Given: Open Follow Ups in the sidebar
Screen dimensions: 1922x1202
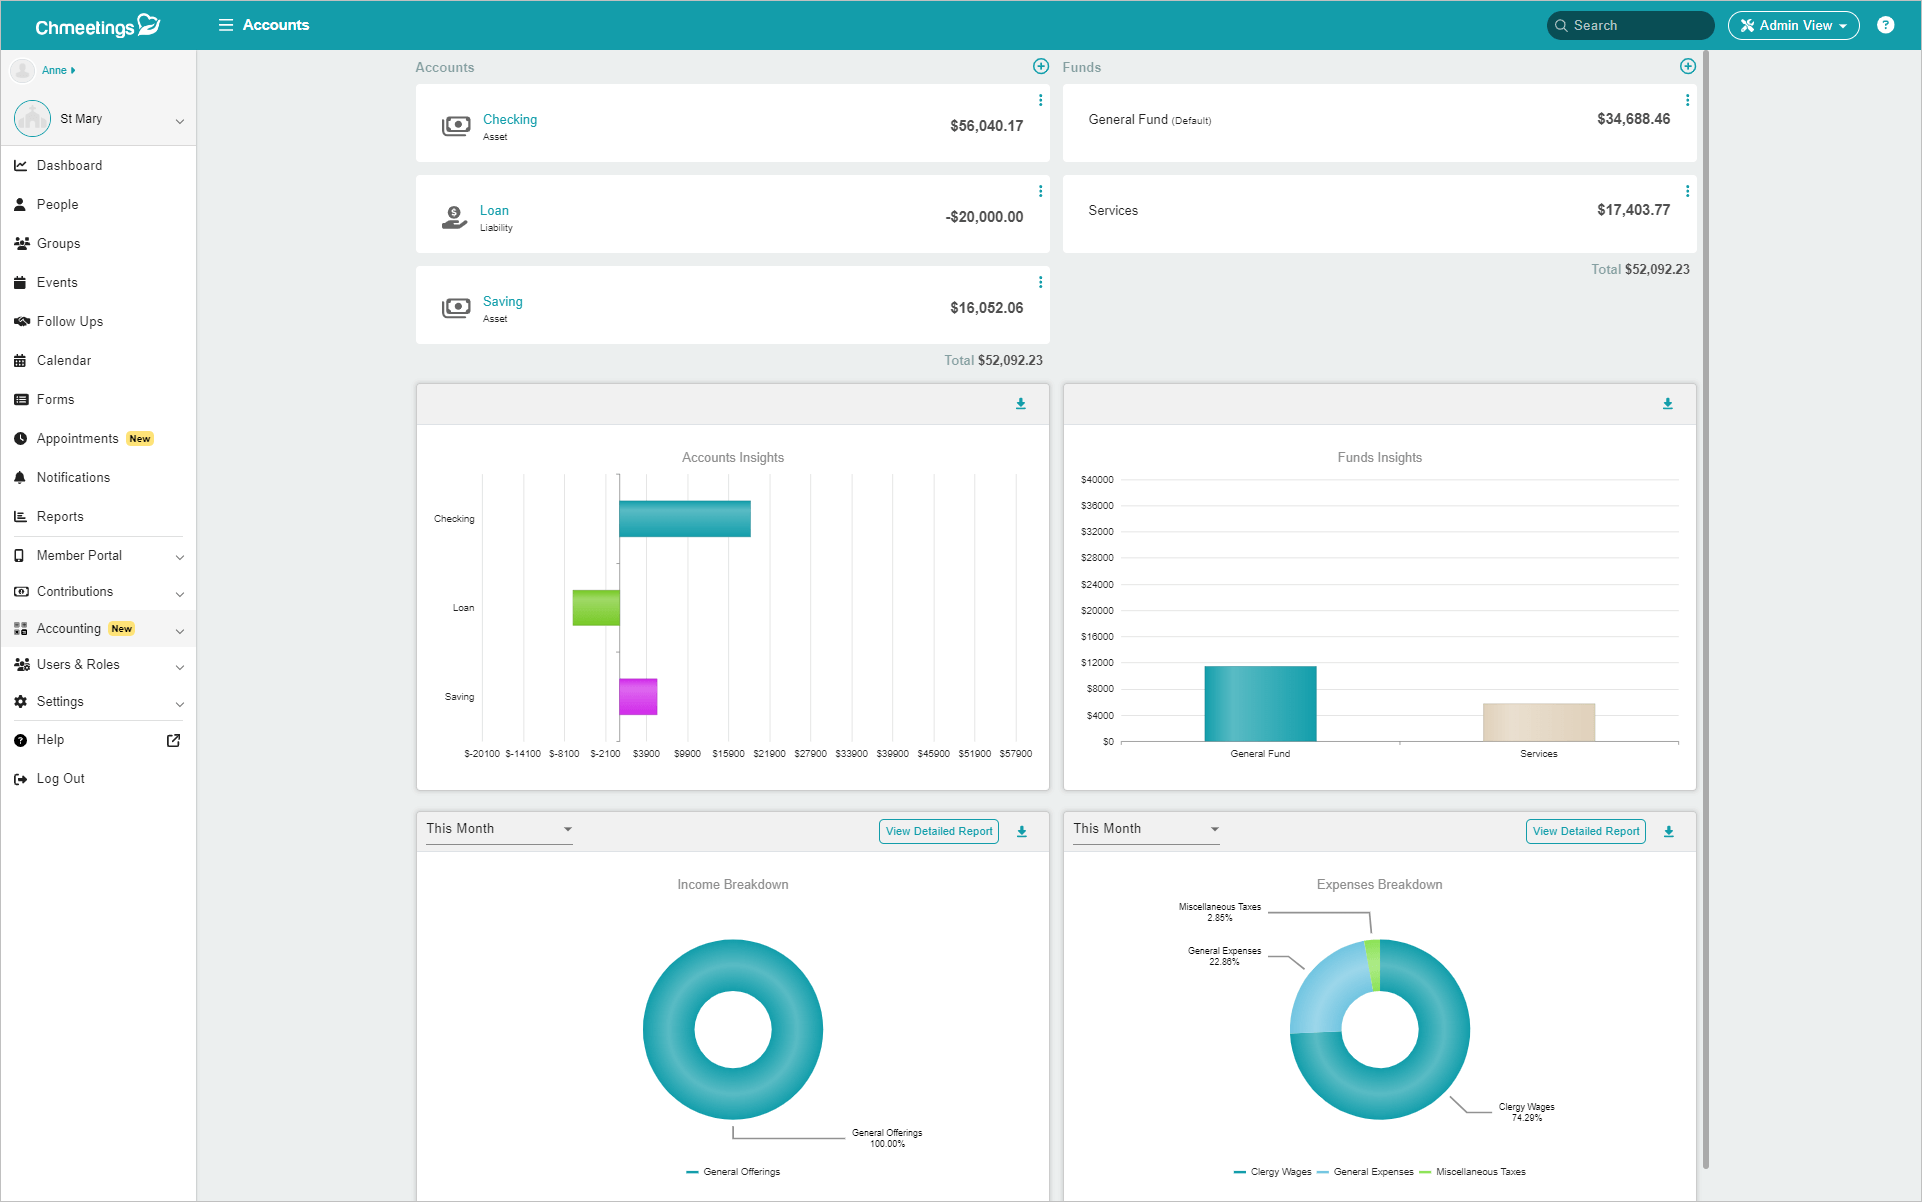Looking at the screenshot, I should pos(70,321).
